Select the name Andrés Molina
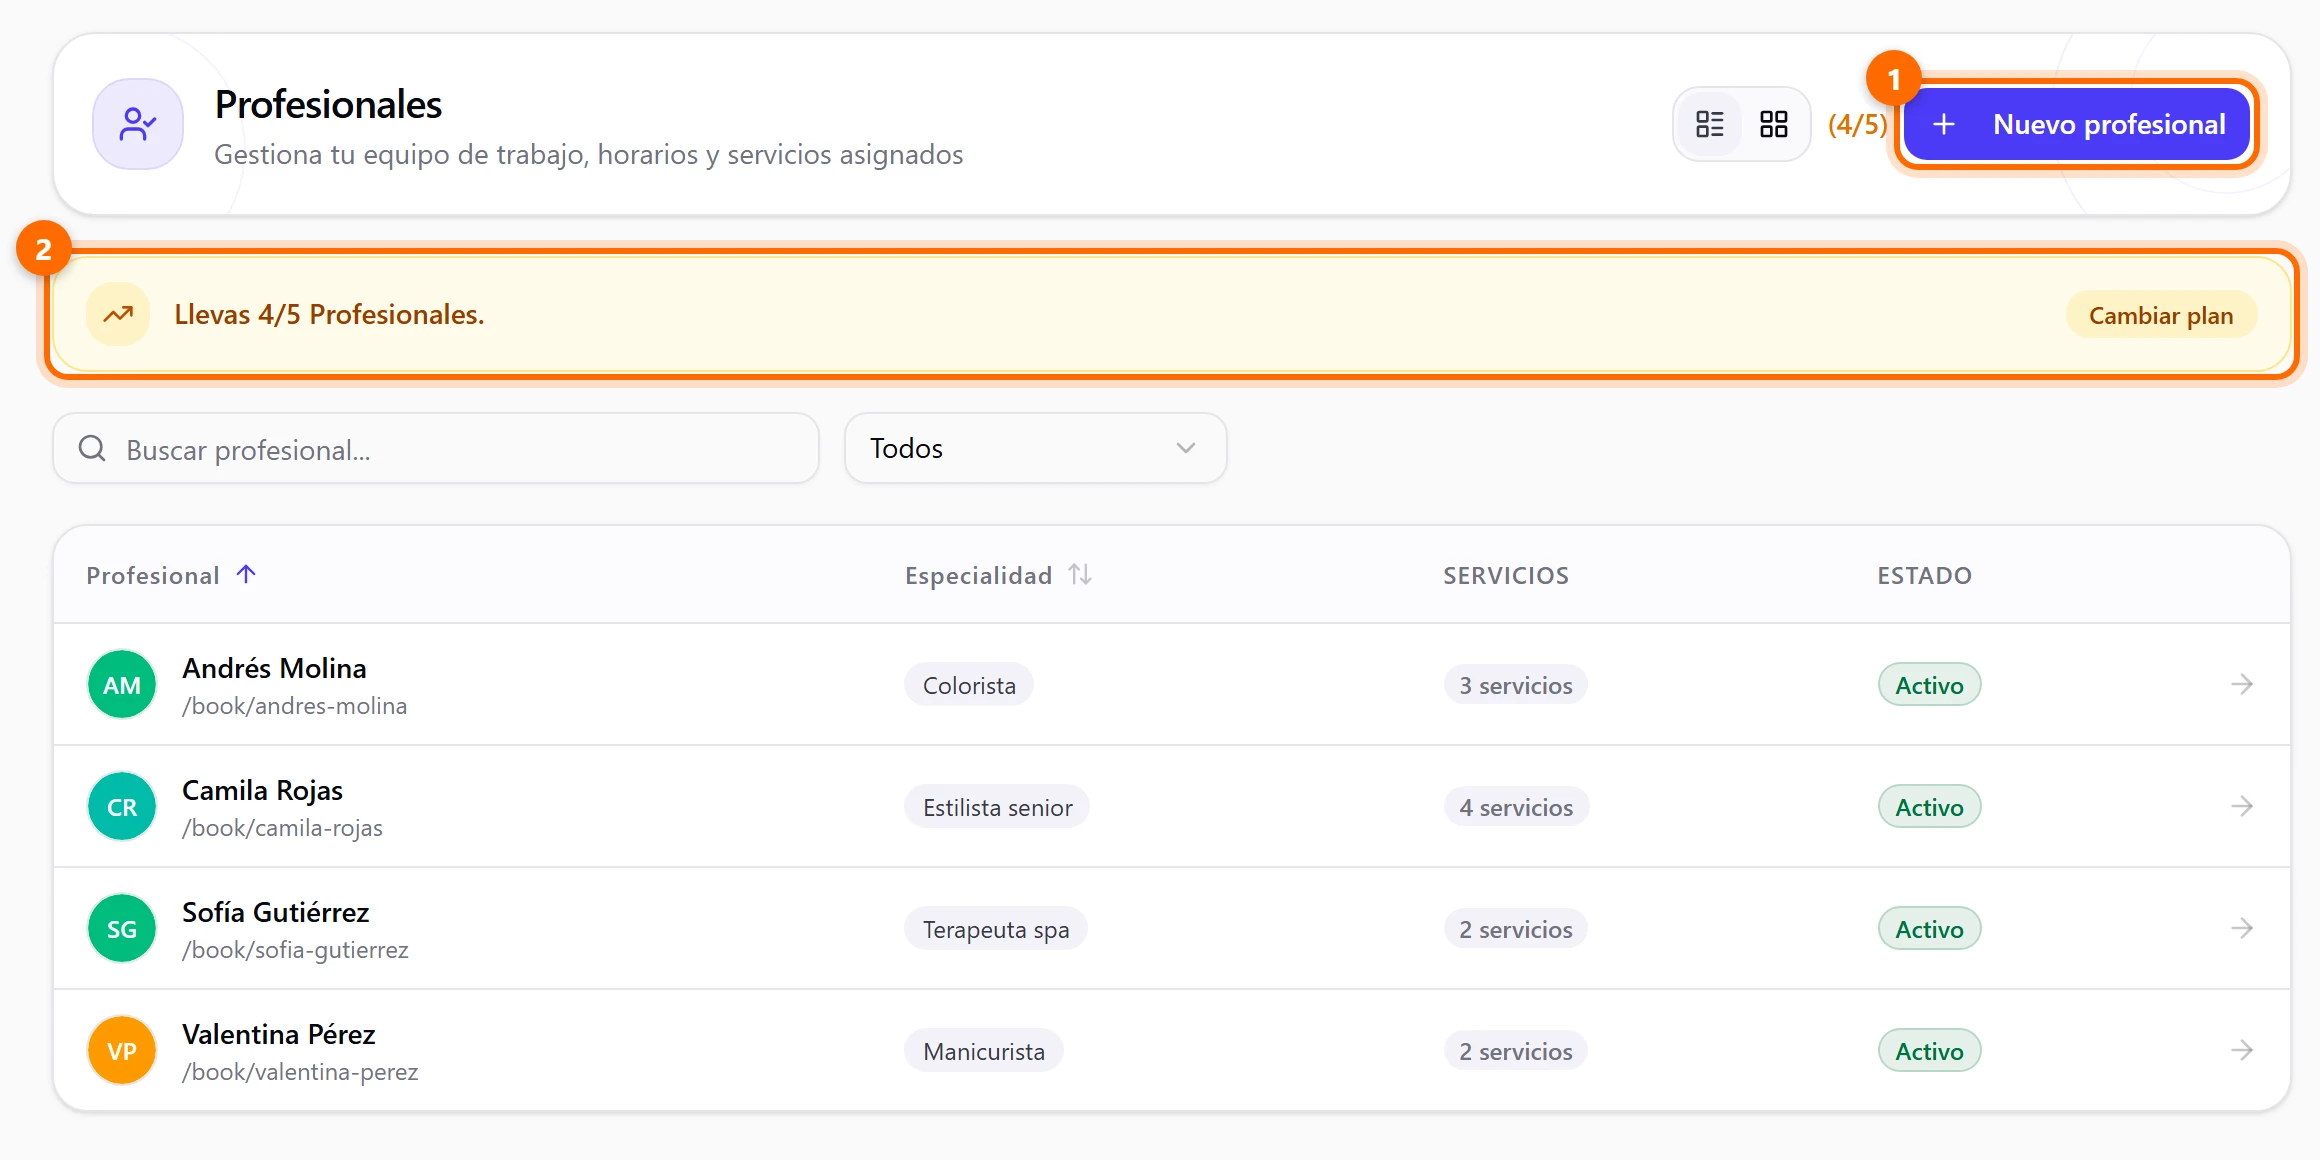 pos(274,668)
